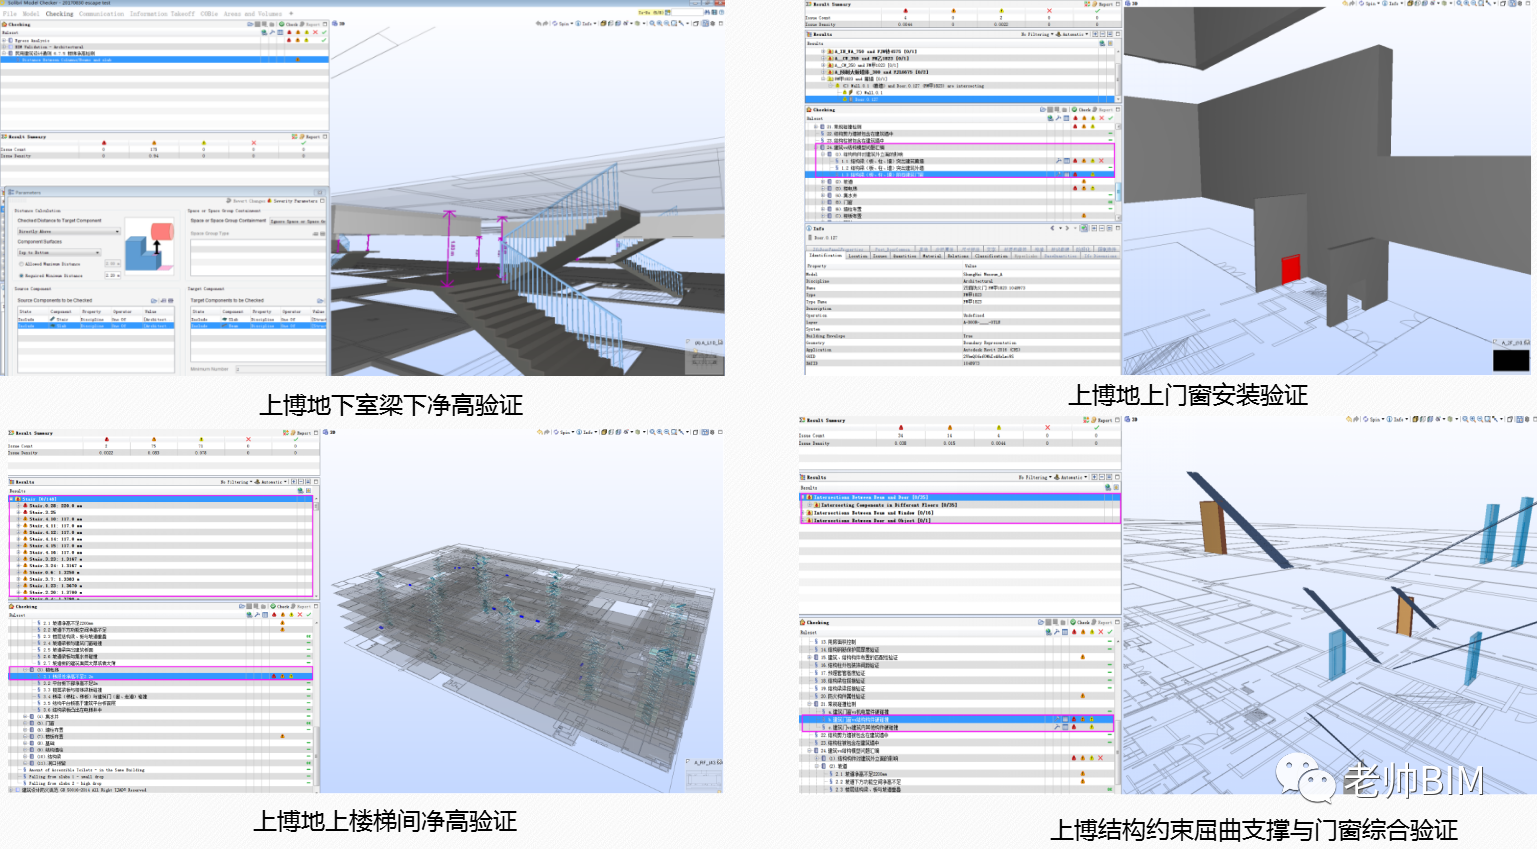Select the Intersections Between Door and Object result
Screen dimensions: 1537x849
[x=960, y=520]
